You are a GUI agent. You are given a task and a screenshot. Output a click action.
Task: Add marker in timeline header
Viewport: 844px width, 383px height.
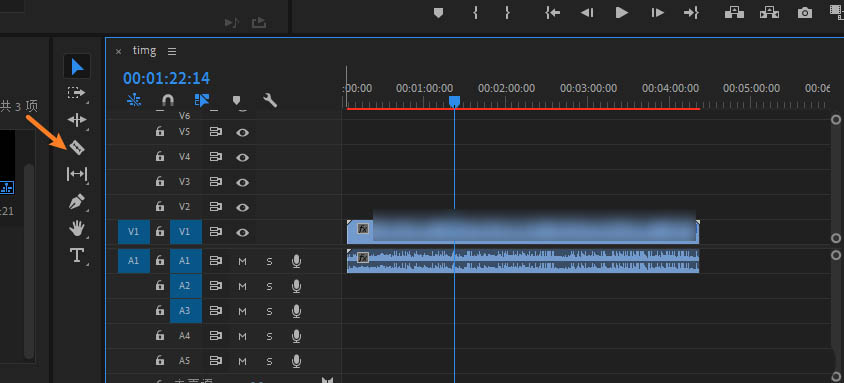click(x=236, y=100)
